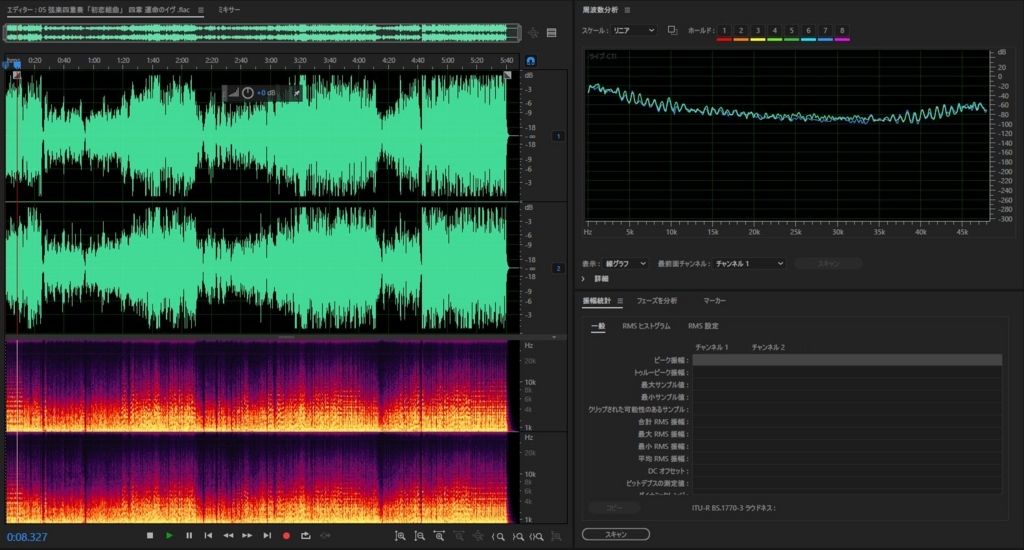Toggle spectral frequency display icon
Viewport: 1024px width, 550px height.
(x=552, y=33)
